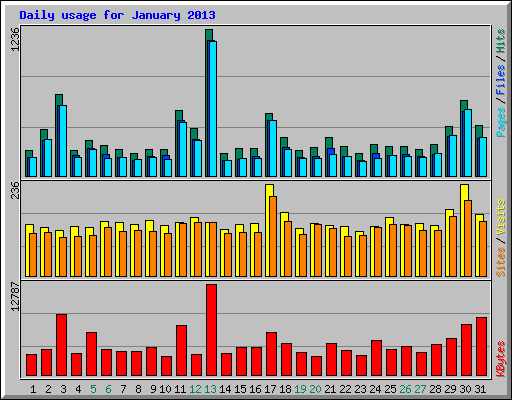The width and height of the screenshot is (512, 400).
Task: Click day label 23 on the axis
Action: pos(360,389)
